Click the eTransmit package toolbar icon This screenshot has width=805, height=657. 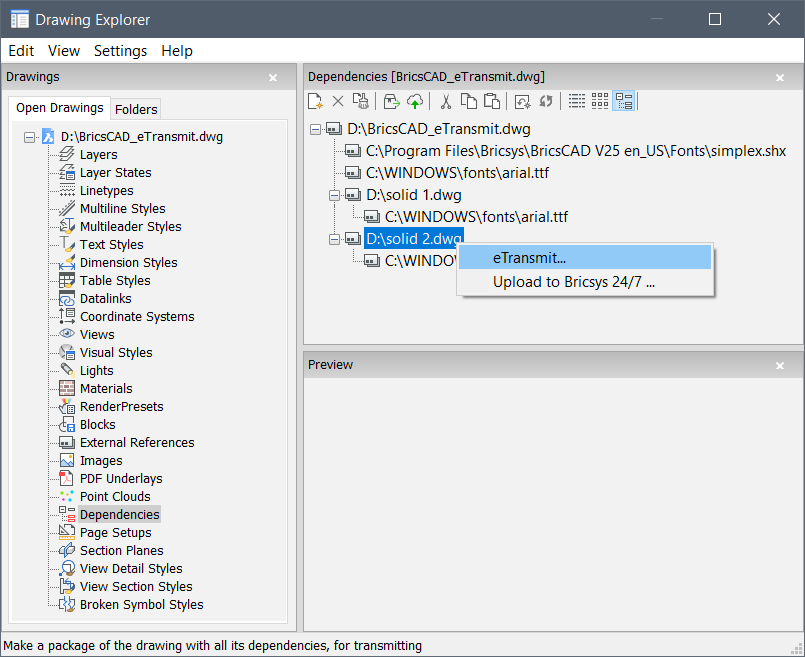pos(391,101)
